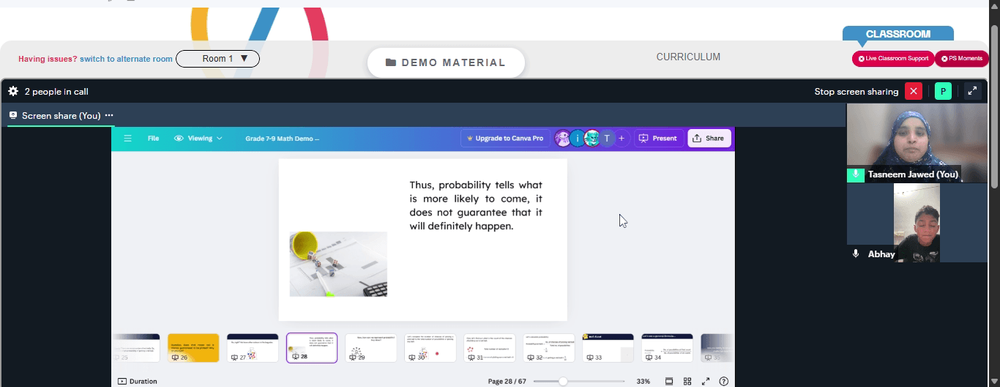Select slide thumbnail 26 (yellow)
The image size is (1000, 387).
tap(193, 348)
